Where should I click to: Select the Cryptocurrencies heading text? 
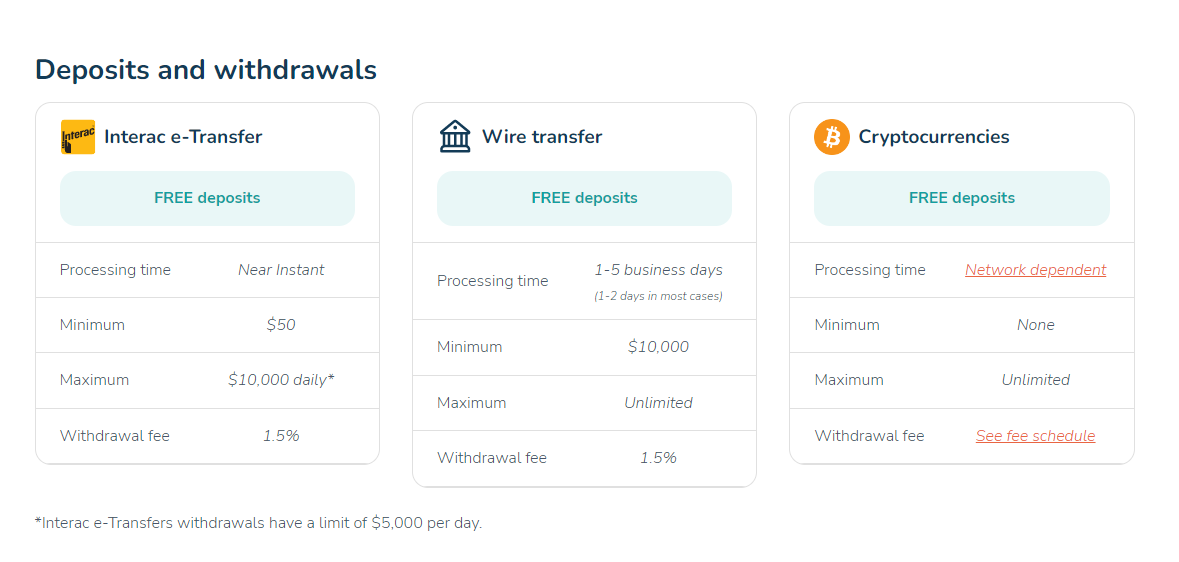tap(934, 137)
